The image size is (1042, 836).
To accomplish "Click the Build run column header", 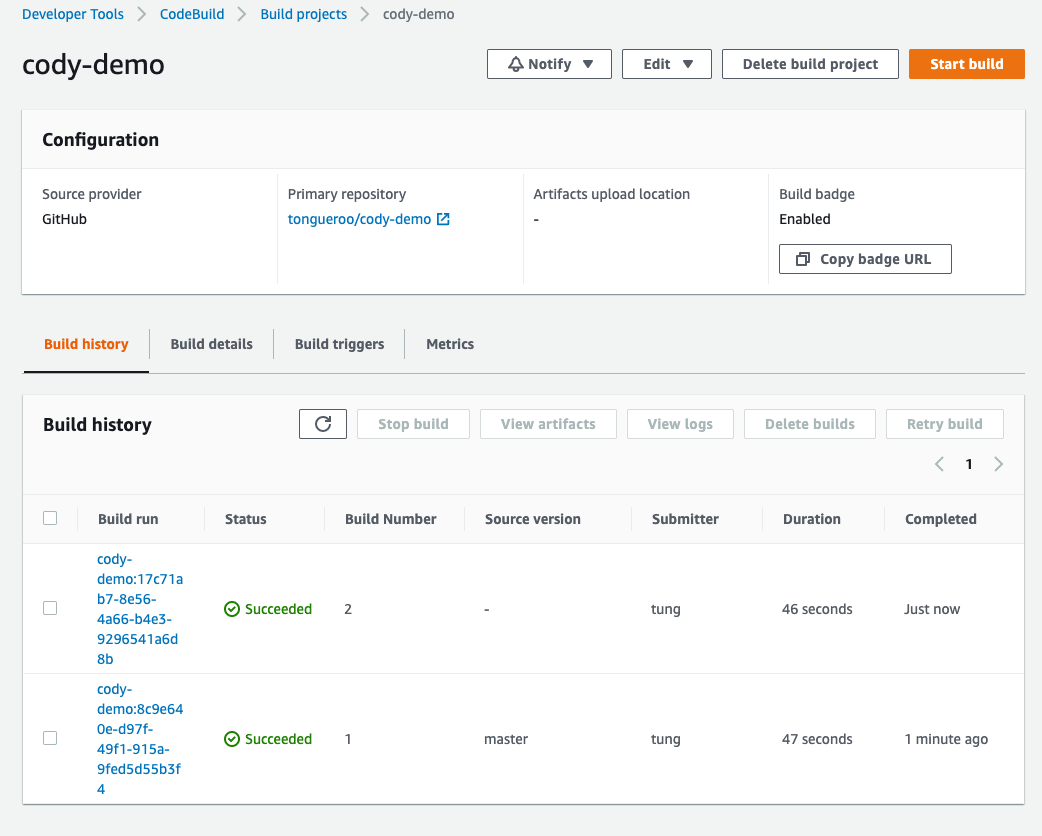I will pos(128,519).
